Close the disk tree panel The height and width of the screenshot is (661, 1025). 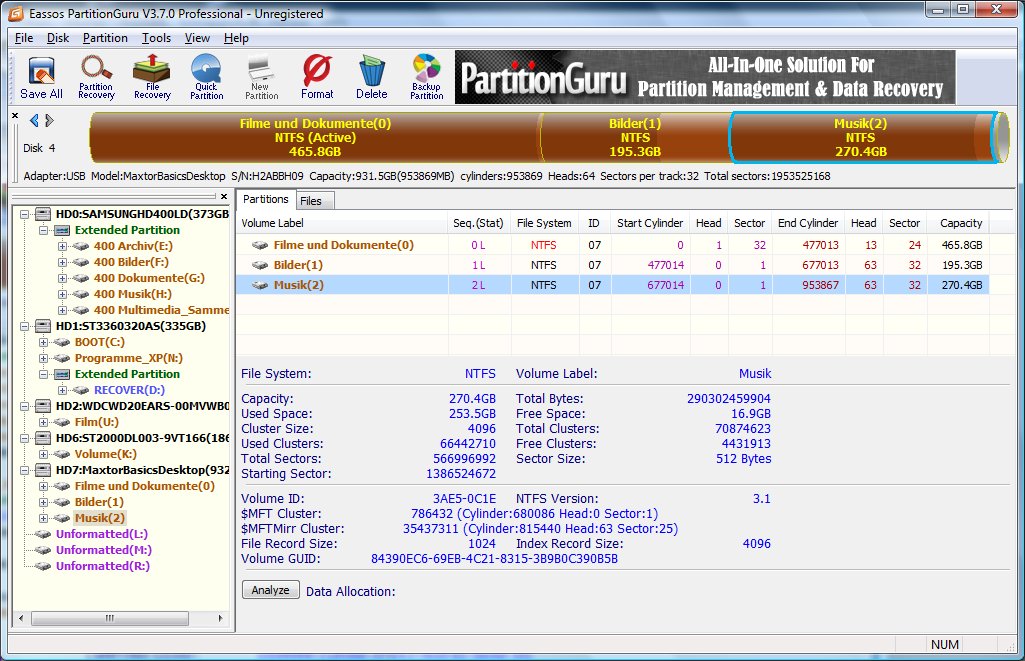224,196
